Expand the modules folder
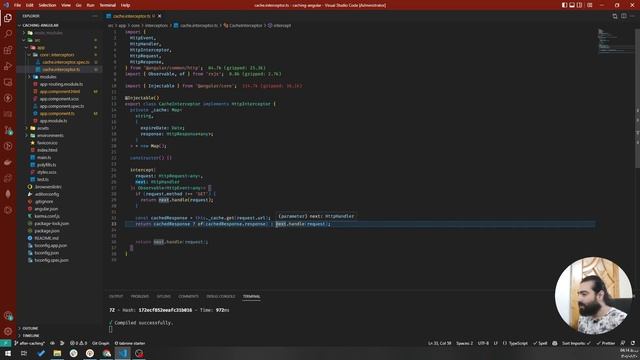 coord(48,77)
